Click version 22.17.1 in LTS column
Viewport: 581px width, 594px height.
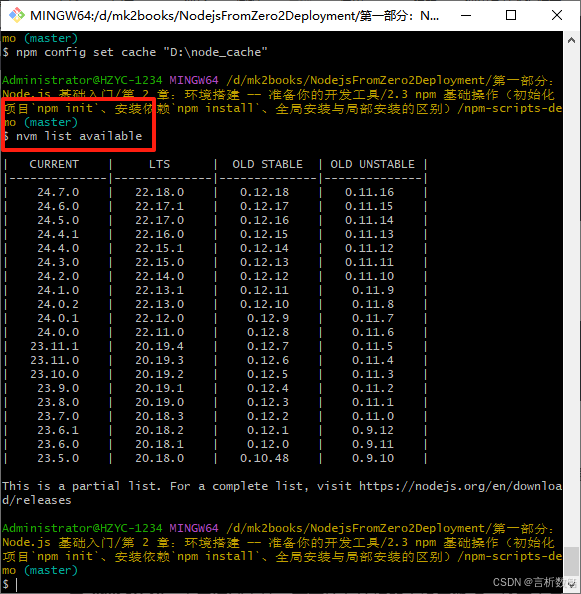(159, 206)
